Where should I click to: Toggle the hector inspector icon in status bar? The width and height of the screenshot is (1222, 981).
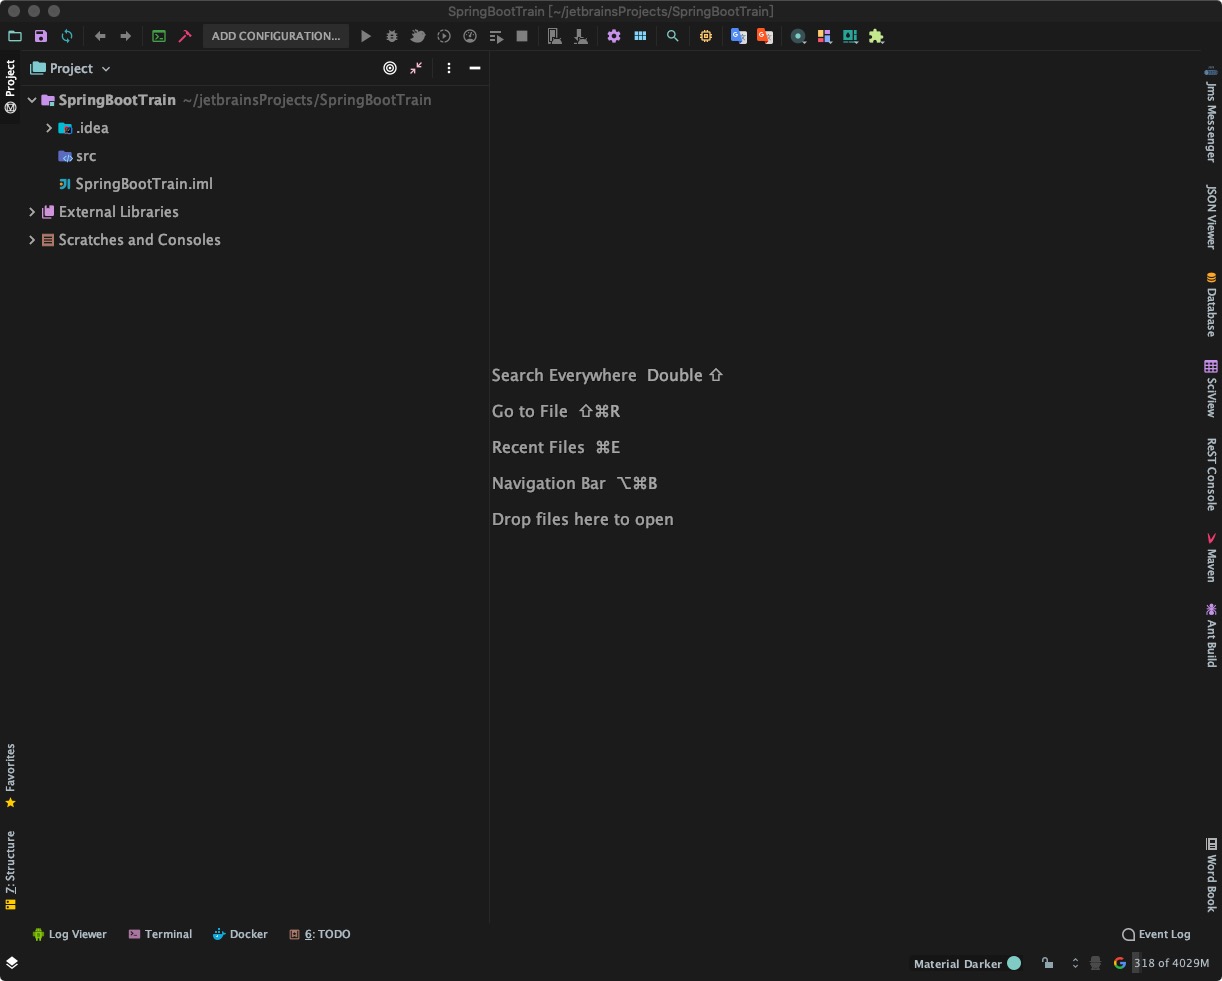tap(1095, 963)
